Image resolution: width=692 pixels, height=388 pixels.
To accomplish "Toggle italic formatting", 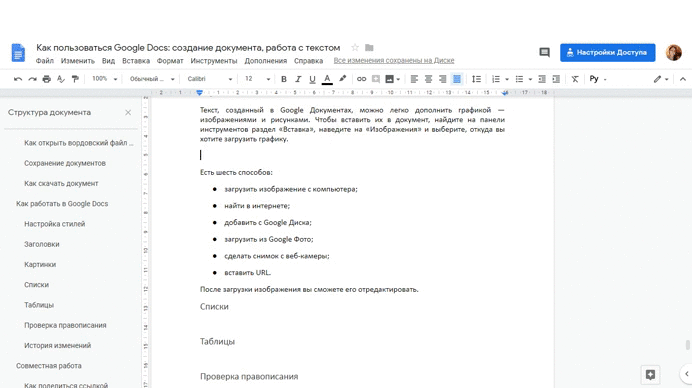I will coord(298,79).
